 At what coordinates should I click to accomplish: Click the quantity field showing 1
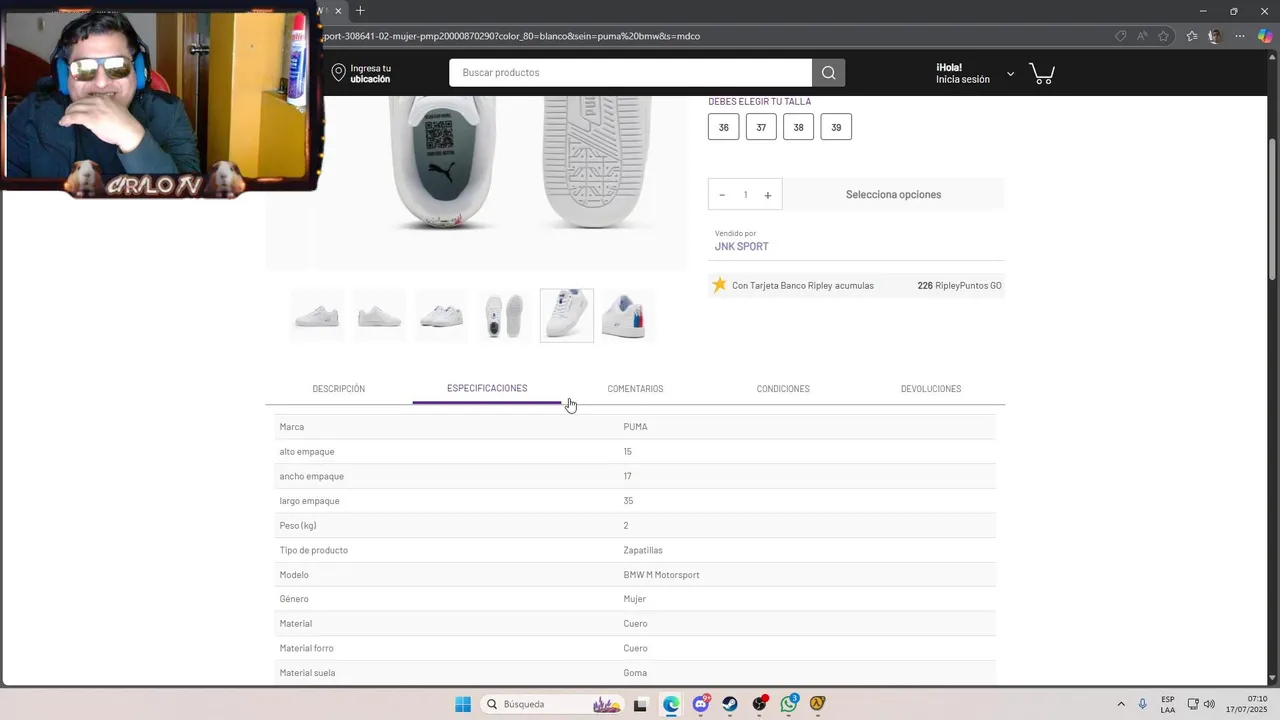[x=745, y=195]
